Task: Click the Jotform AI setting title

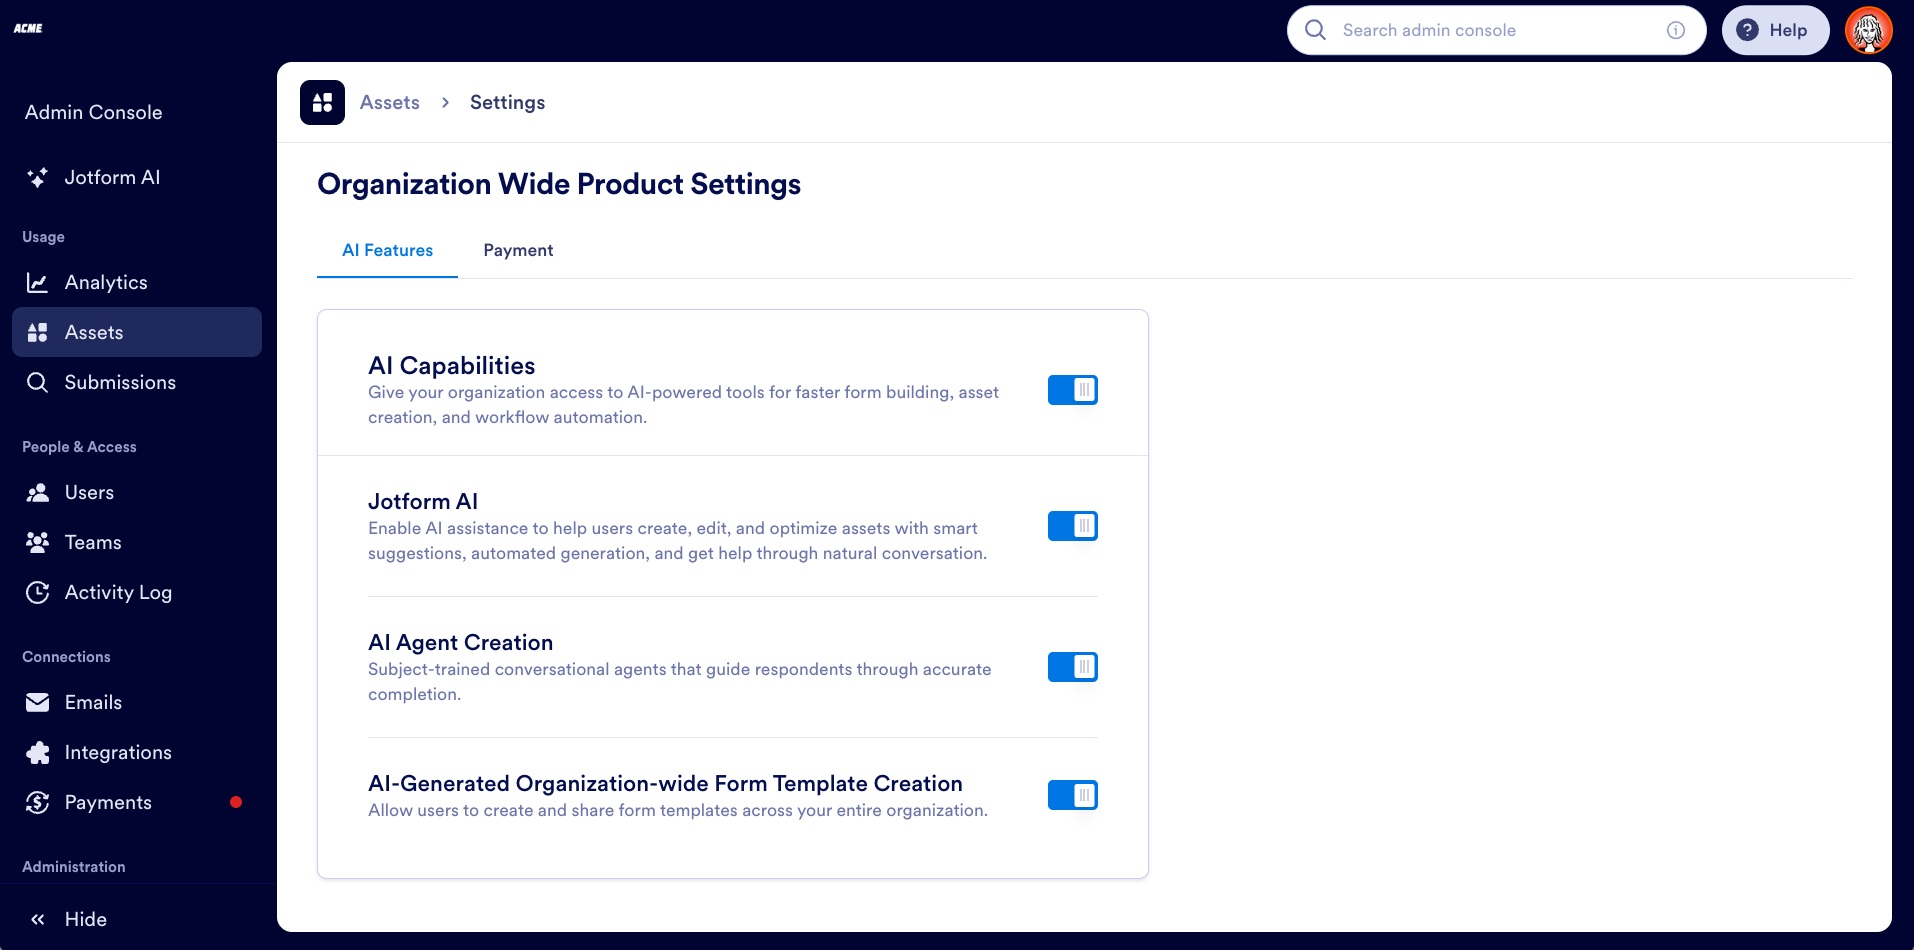Action: (x=423, y=501)
